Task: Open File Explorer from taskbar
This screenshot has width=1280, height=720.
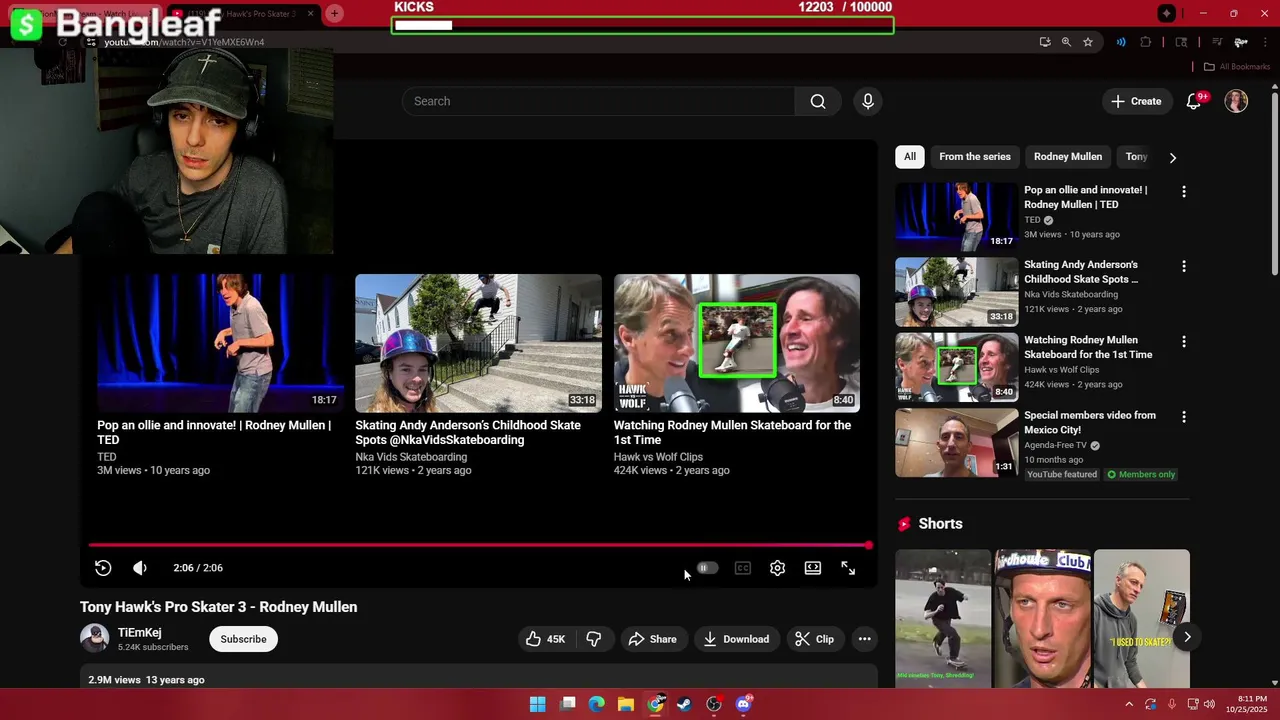Action: (x=625, y=704)
